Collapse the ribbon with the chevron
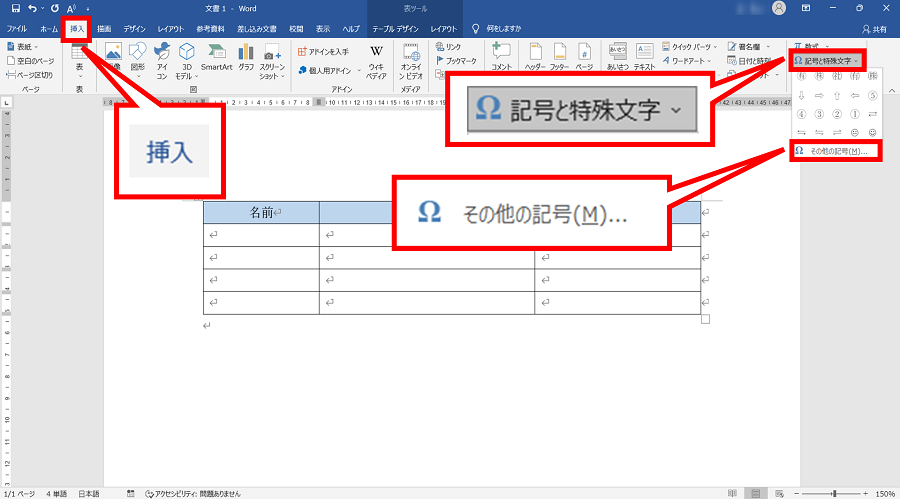Viewport: 900px width, 499px height. [x=891, y=91]
